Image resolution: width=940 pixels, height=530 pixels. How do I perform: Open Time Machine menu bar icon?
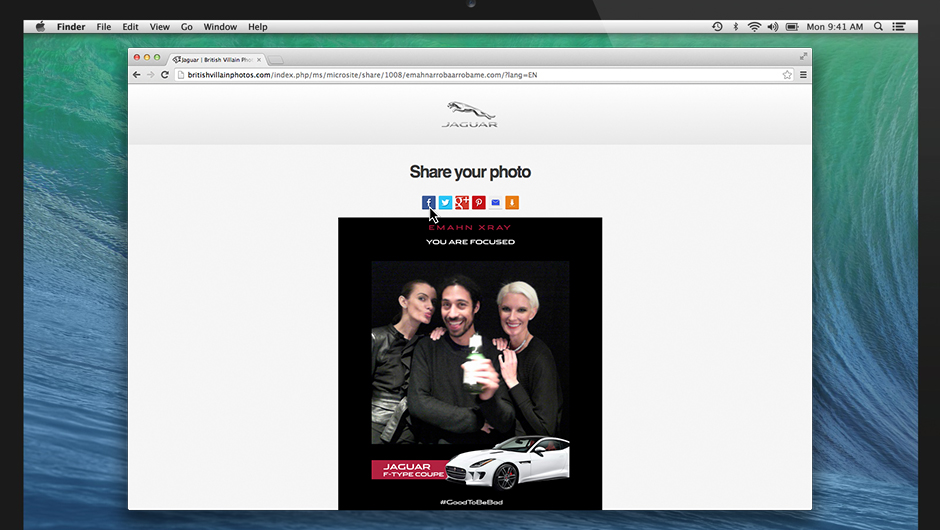coord(717,26)
